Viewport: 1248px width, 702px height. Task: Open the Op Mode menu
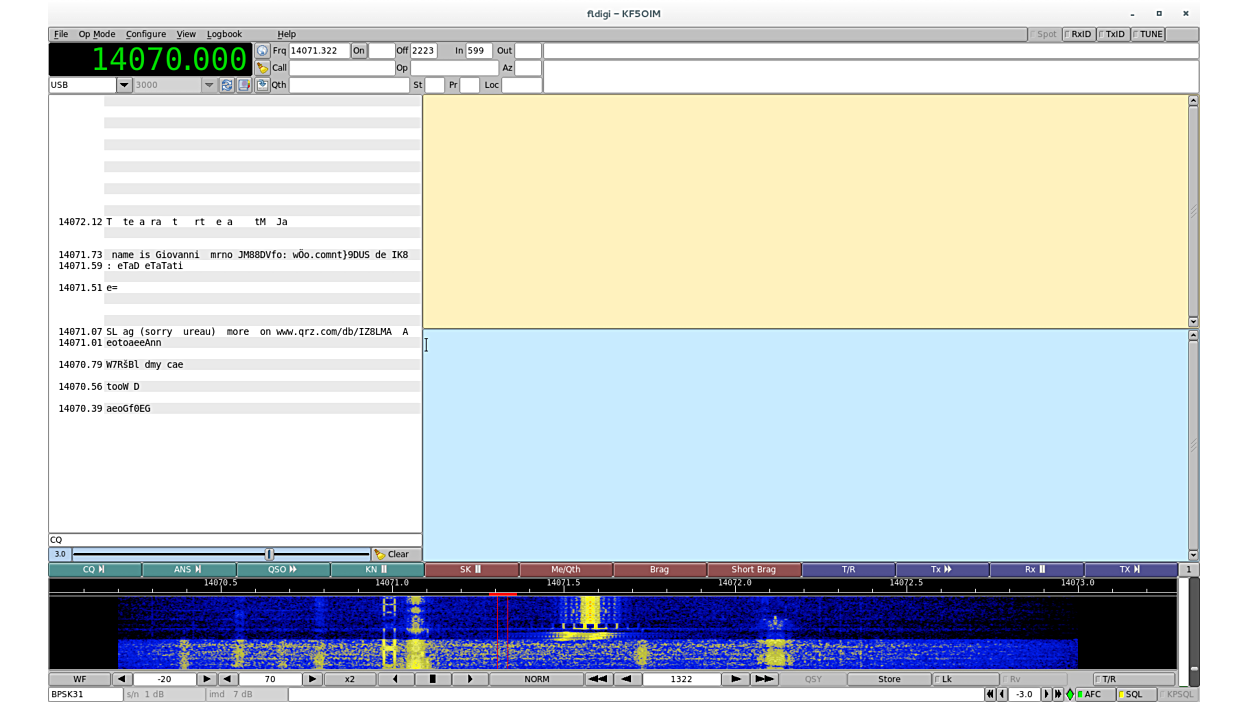click(97, 34)
